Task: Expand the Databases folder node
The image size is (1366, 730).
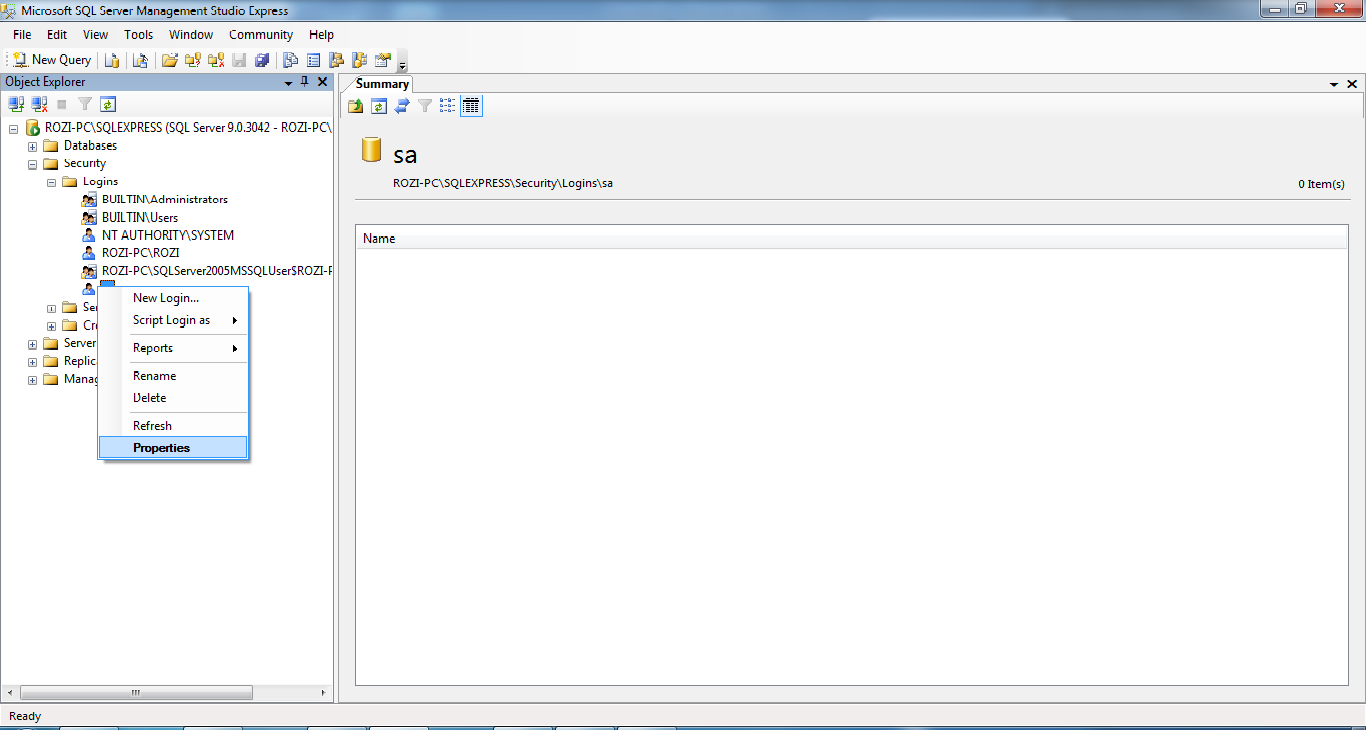Action: pos(32,146)
